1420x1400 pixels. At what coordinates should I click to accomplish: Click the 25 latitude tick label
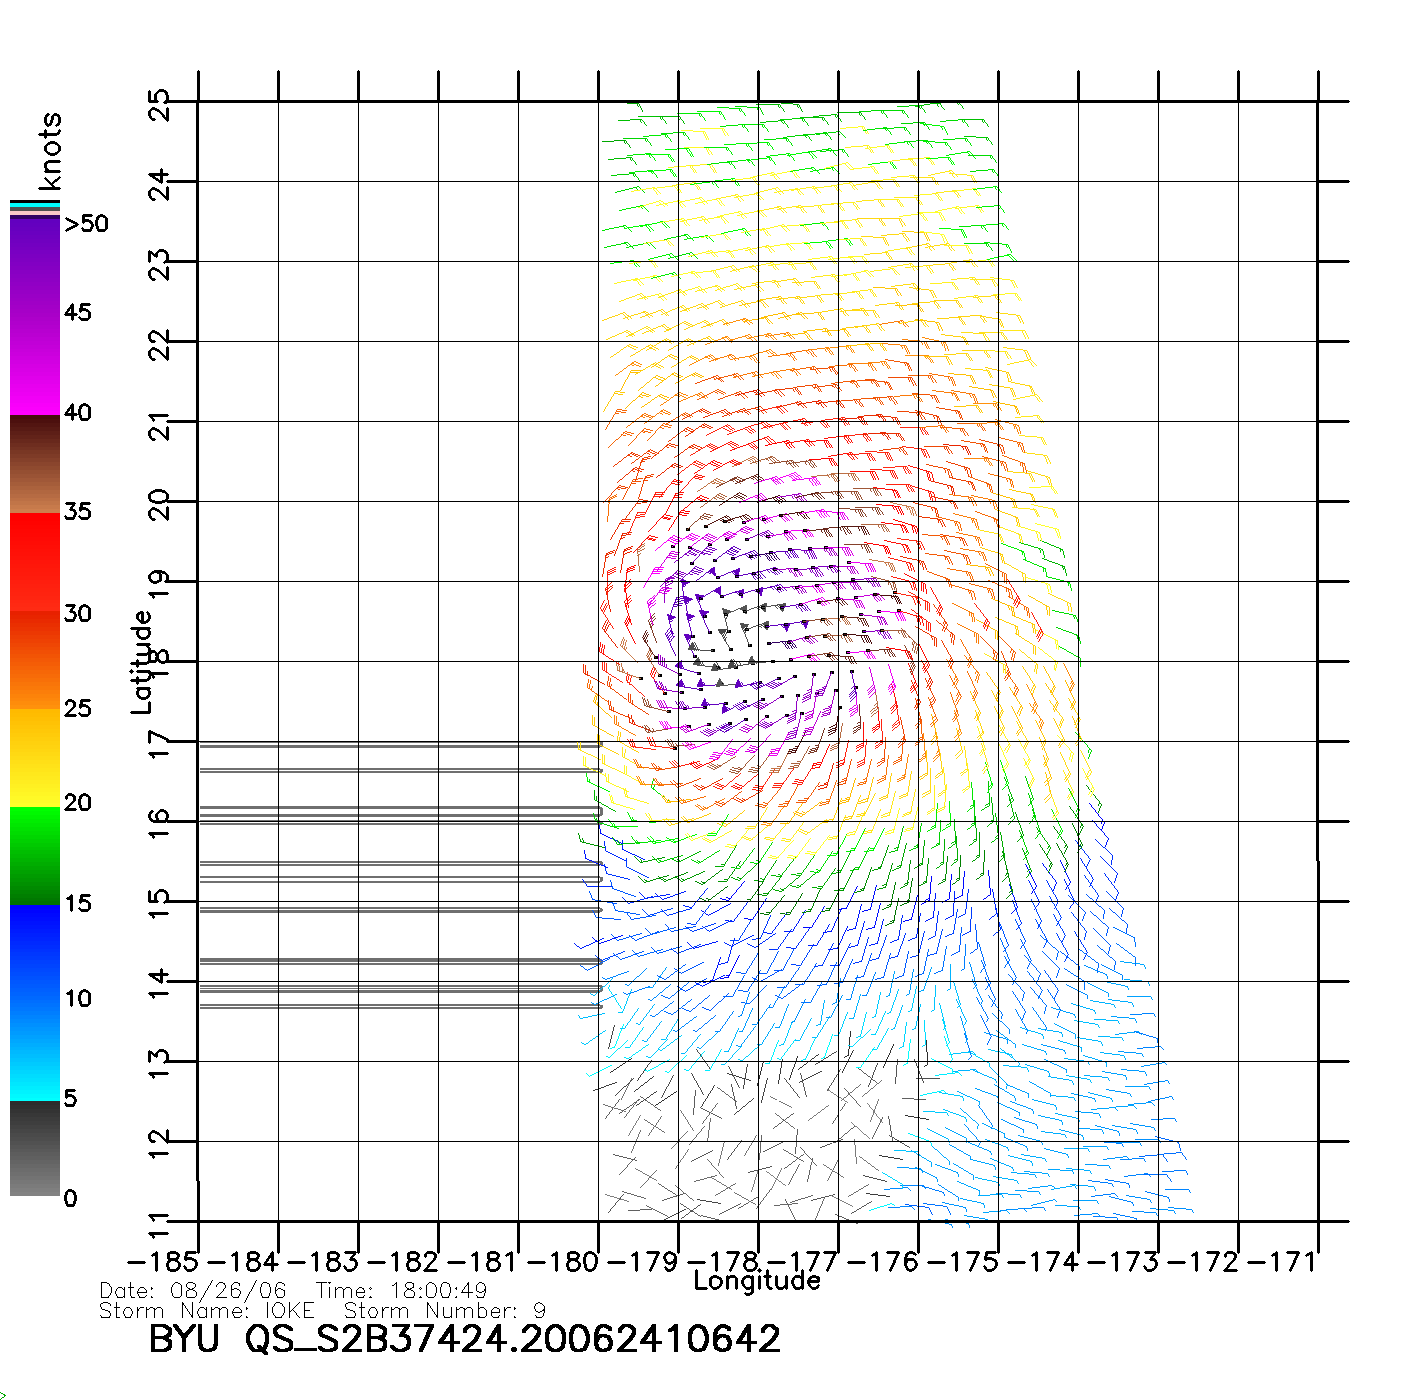click(160, 104)
